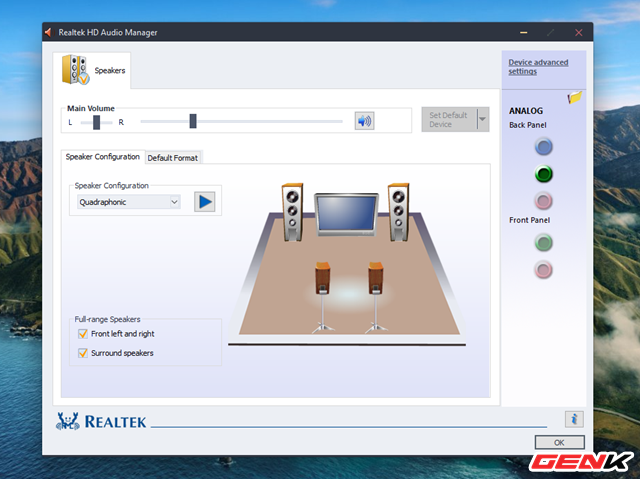Open Device advanced settings link
This screenshot has width=640, height=479.
click(538, 67)
